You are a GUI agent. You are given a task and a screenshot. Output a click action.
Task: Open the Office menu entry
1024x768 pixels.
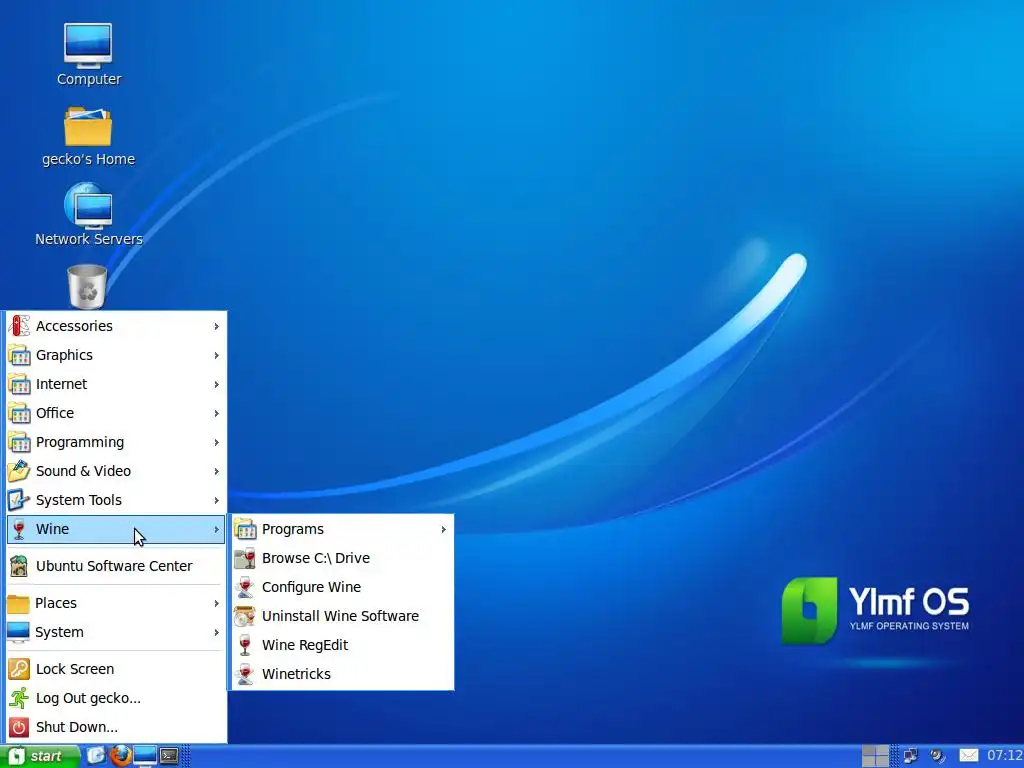[x=116, y=413]
